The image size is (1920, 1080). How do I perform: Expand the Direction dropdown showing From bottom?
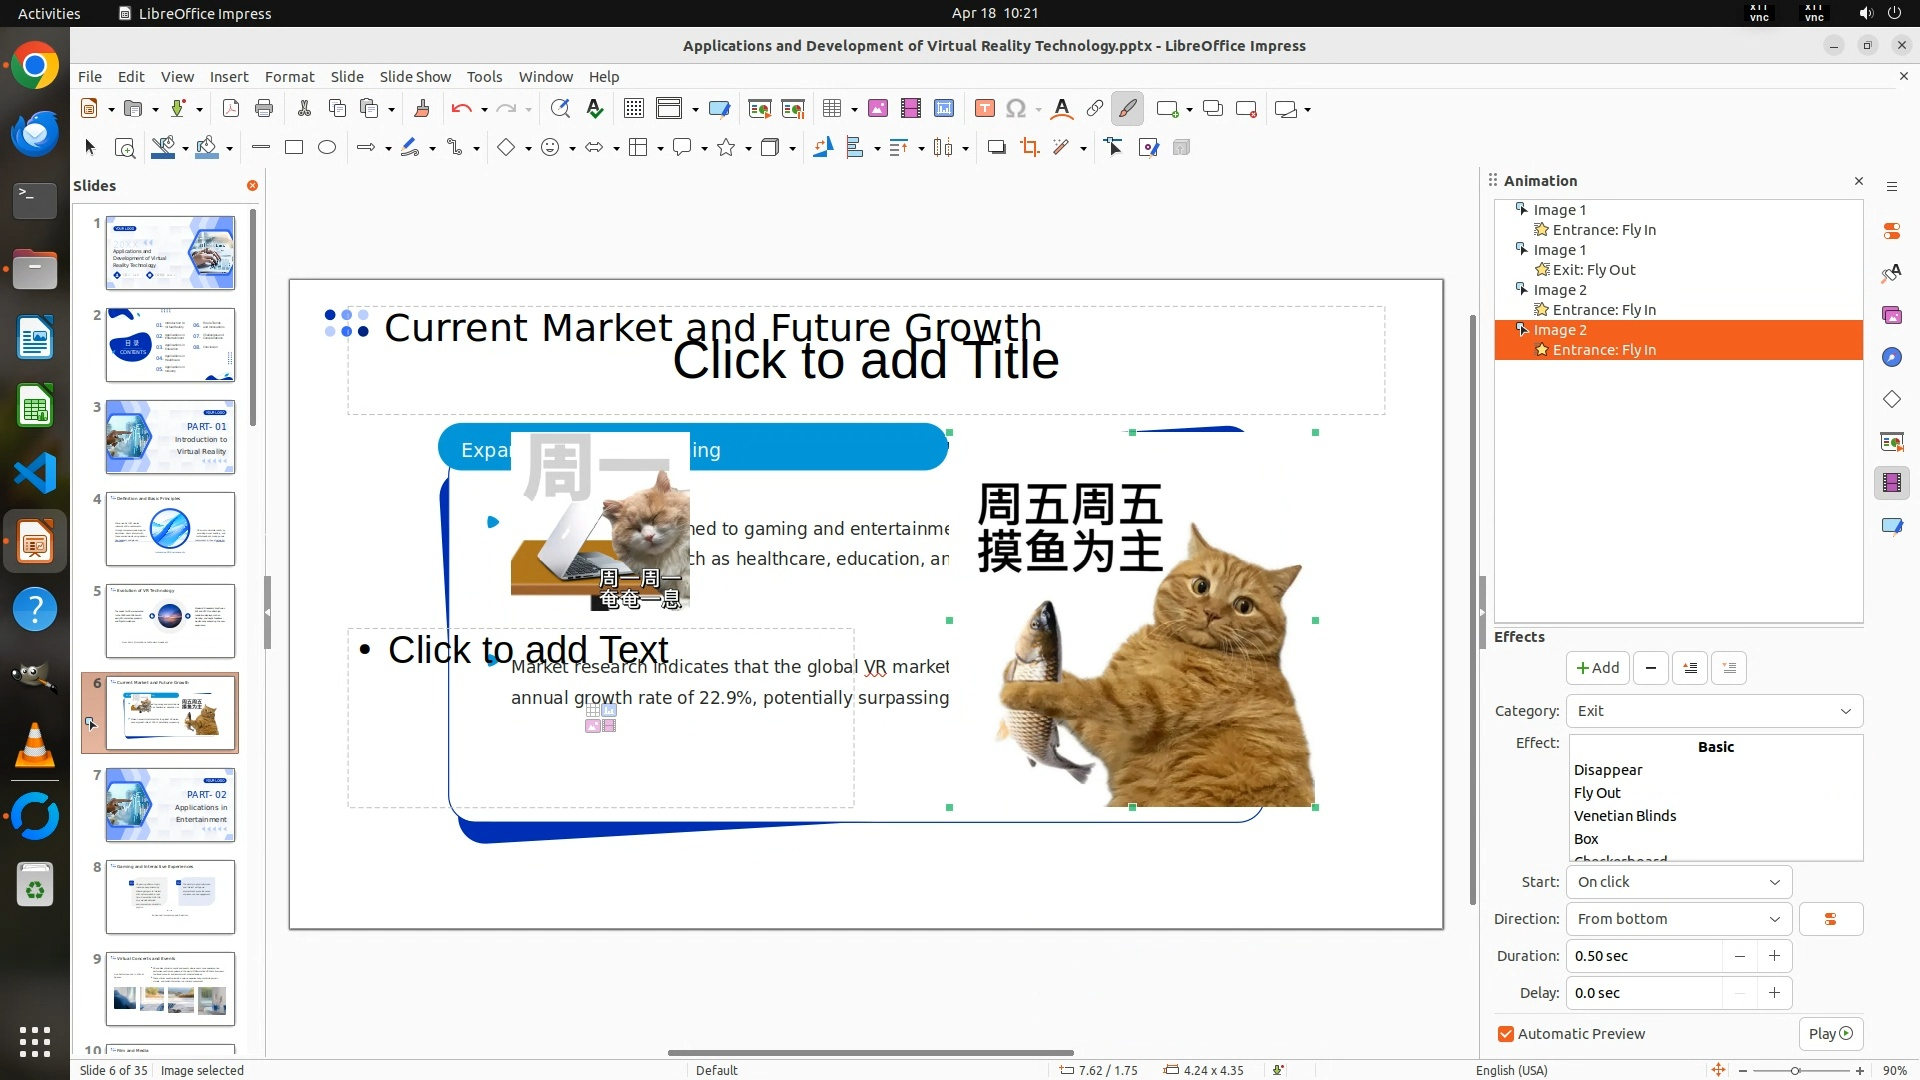tap(1678, 919)
